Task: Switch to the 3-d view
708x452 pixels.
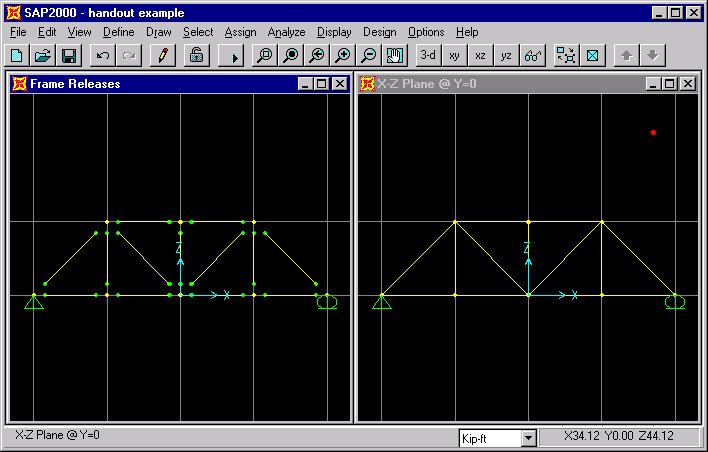Action: pos(428,56)
